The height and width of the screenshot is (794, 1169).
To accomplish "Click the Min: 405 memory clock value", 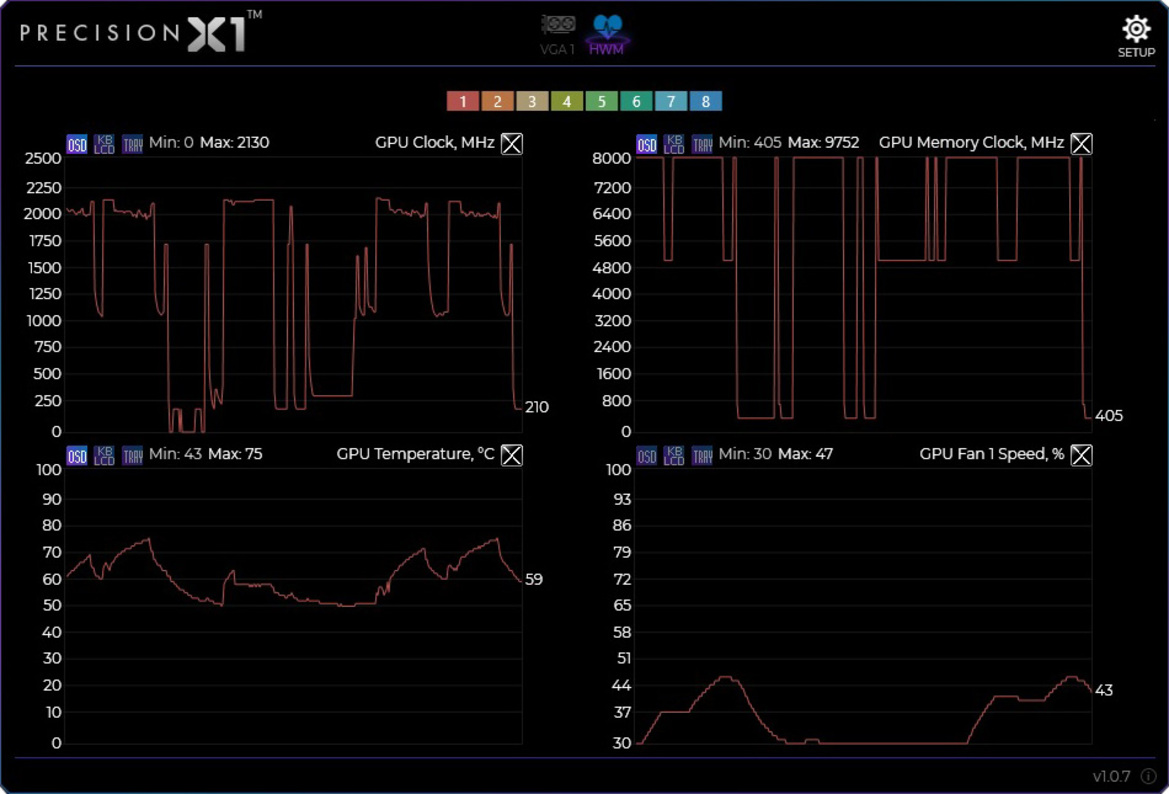I will [x=750, y=142].
